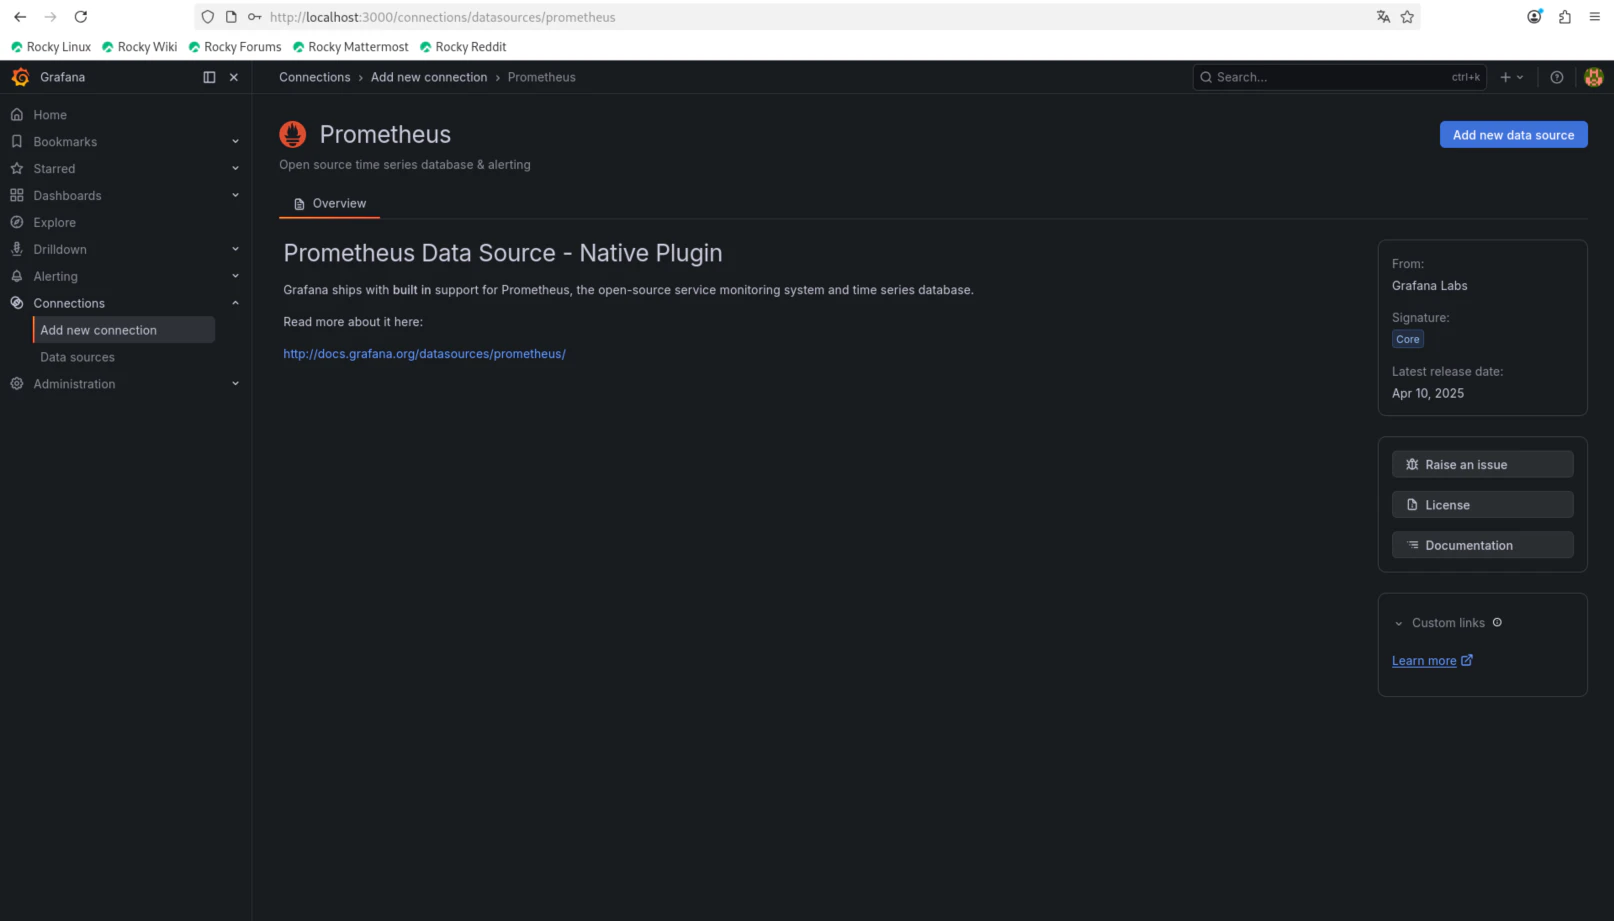Expand the Drilldown chevron

[x=236, y=250]
